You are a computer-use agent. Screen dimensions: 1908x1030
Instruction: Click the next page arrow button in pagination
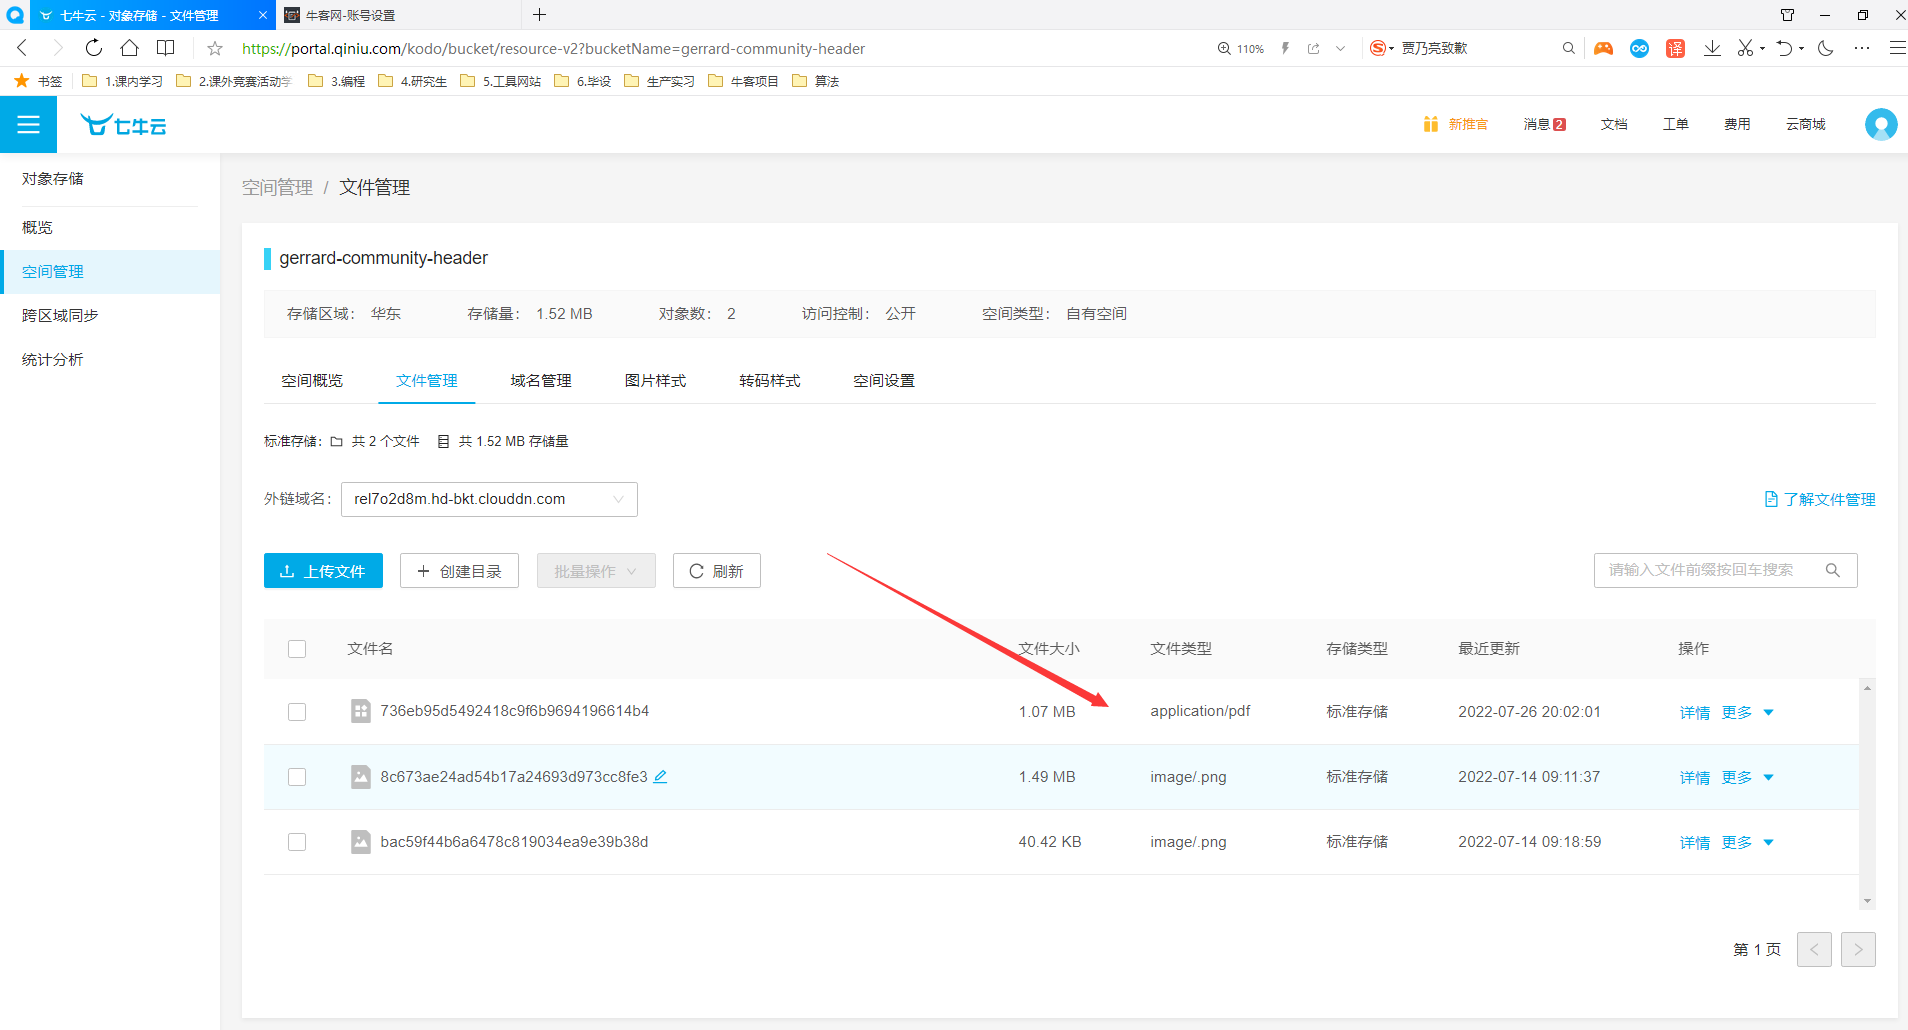click(1858, 949)
